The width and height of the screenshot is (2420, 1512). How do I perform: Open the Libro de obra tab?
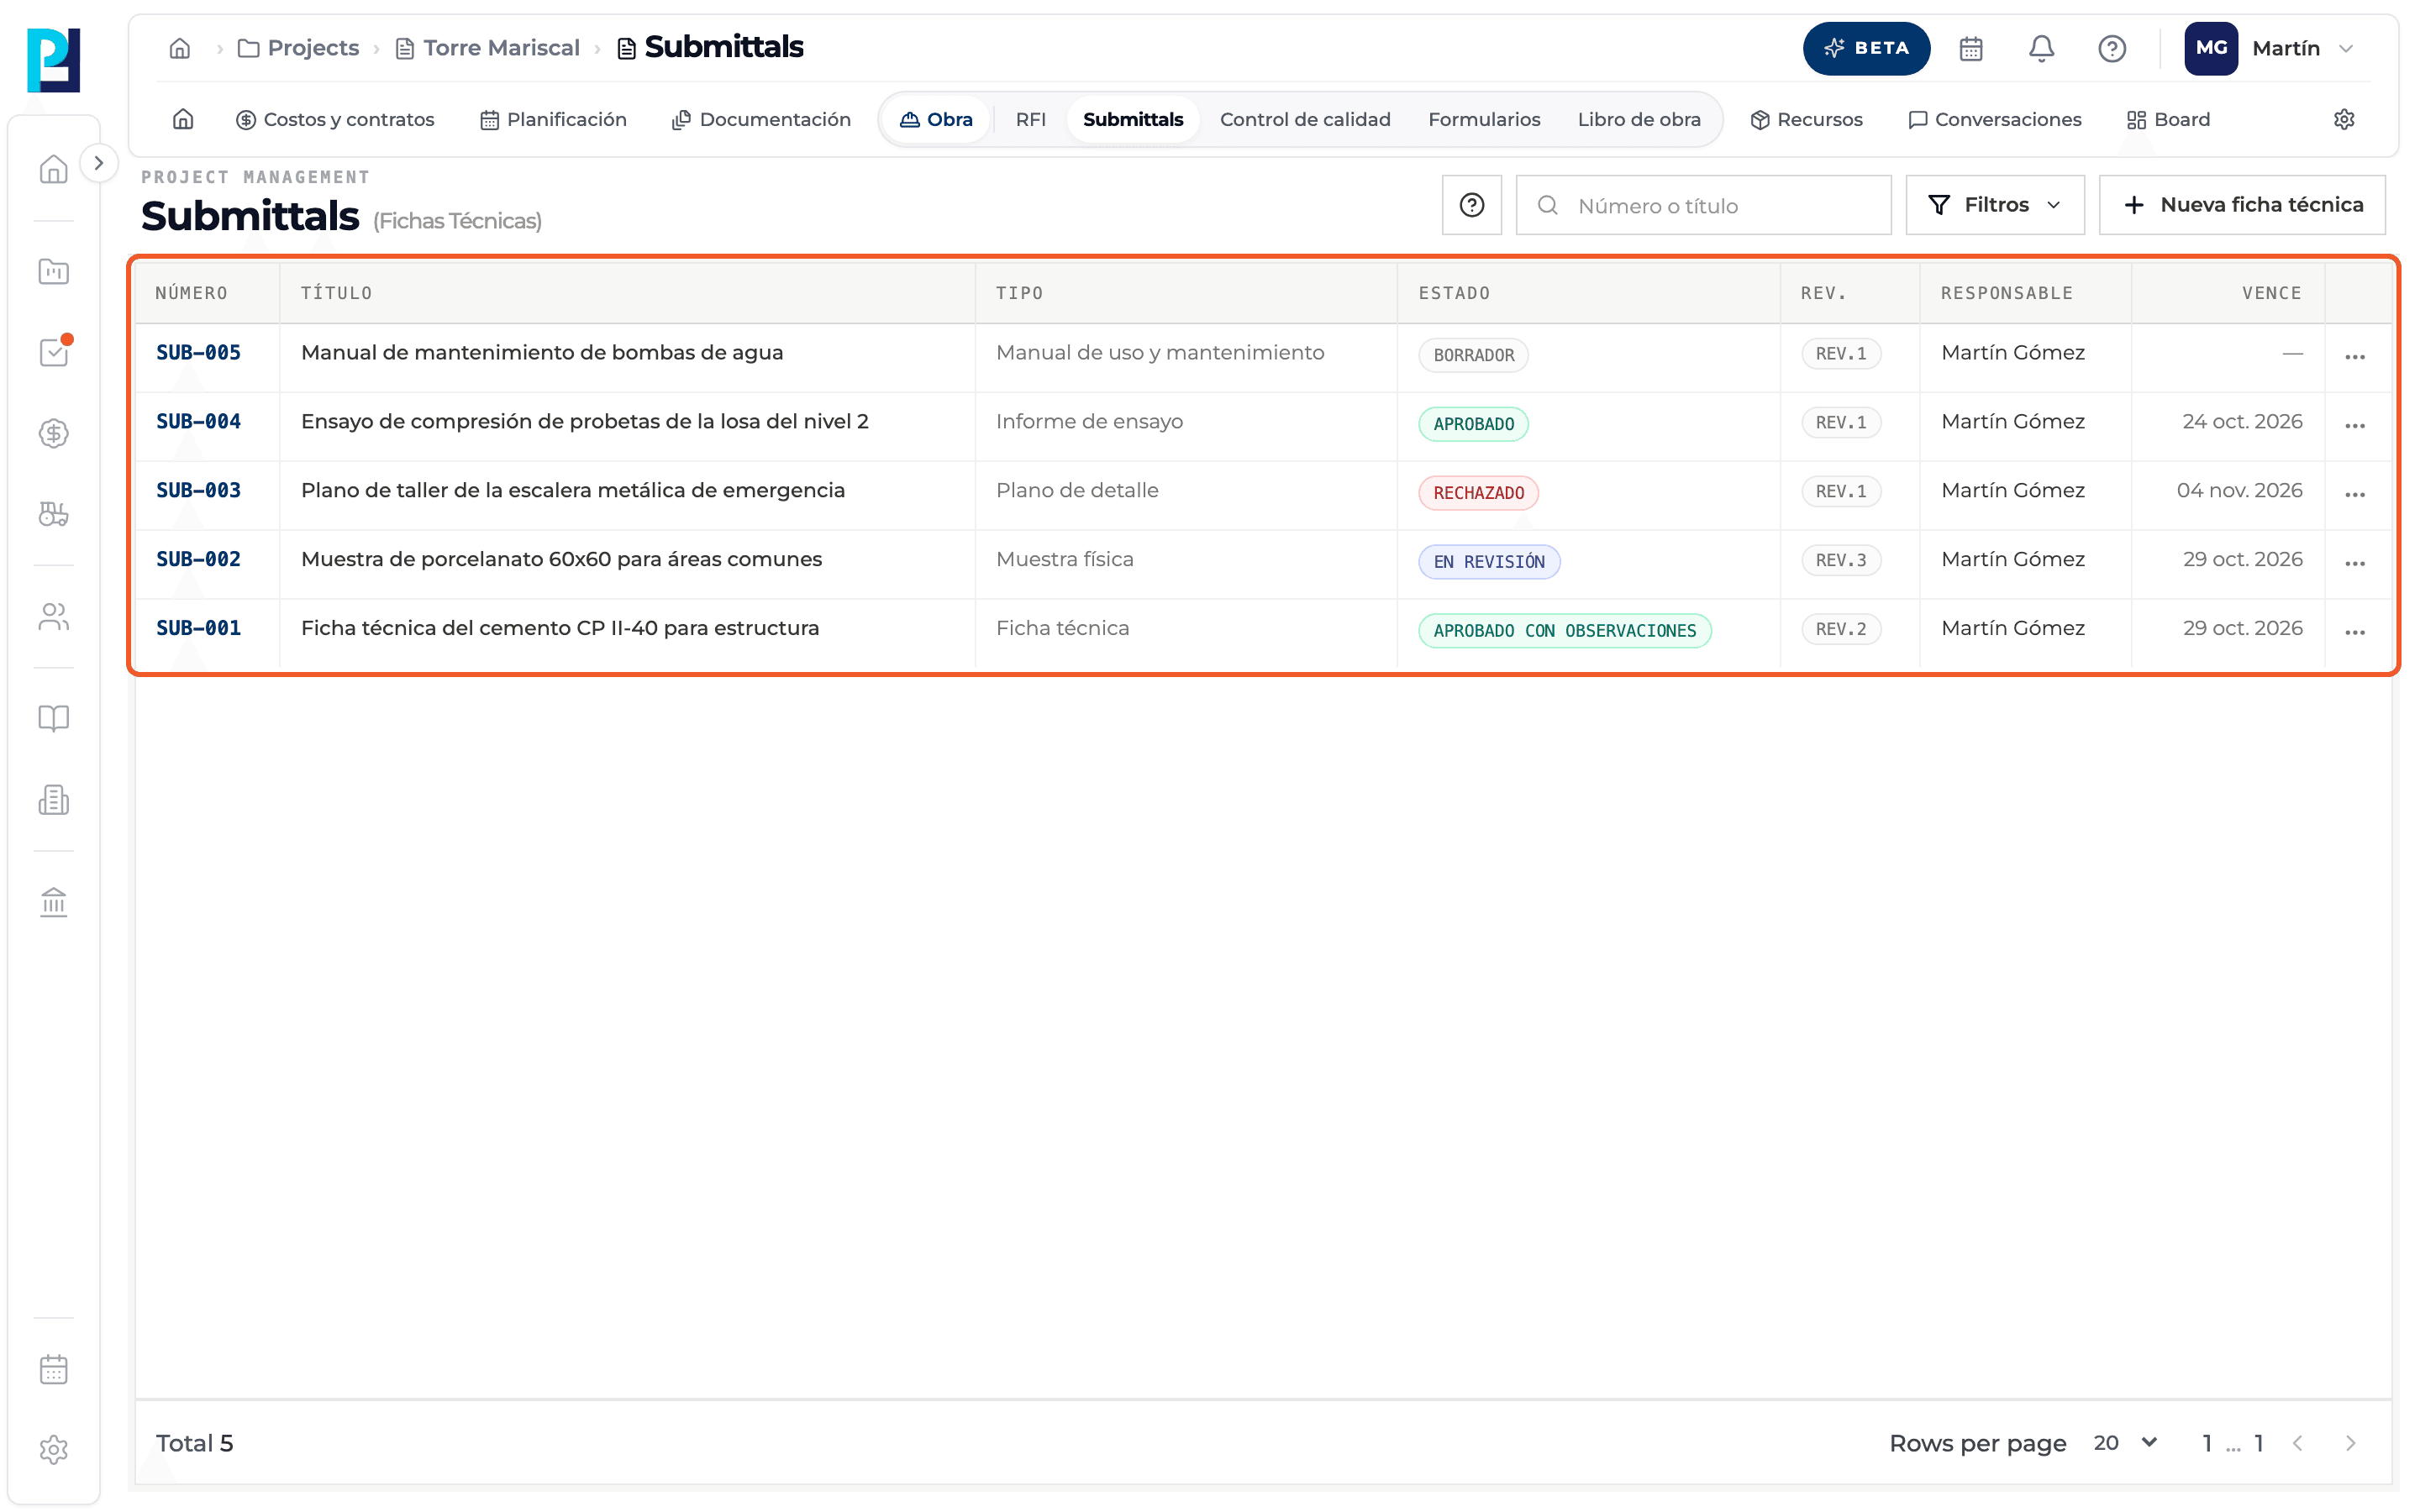[x=1638, y=119]
